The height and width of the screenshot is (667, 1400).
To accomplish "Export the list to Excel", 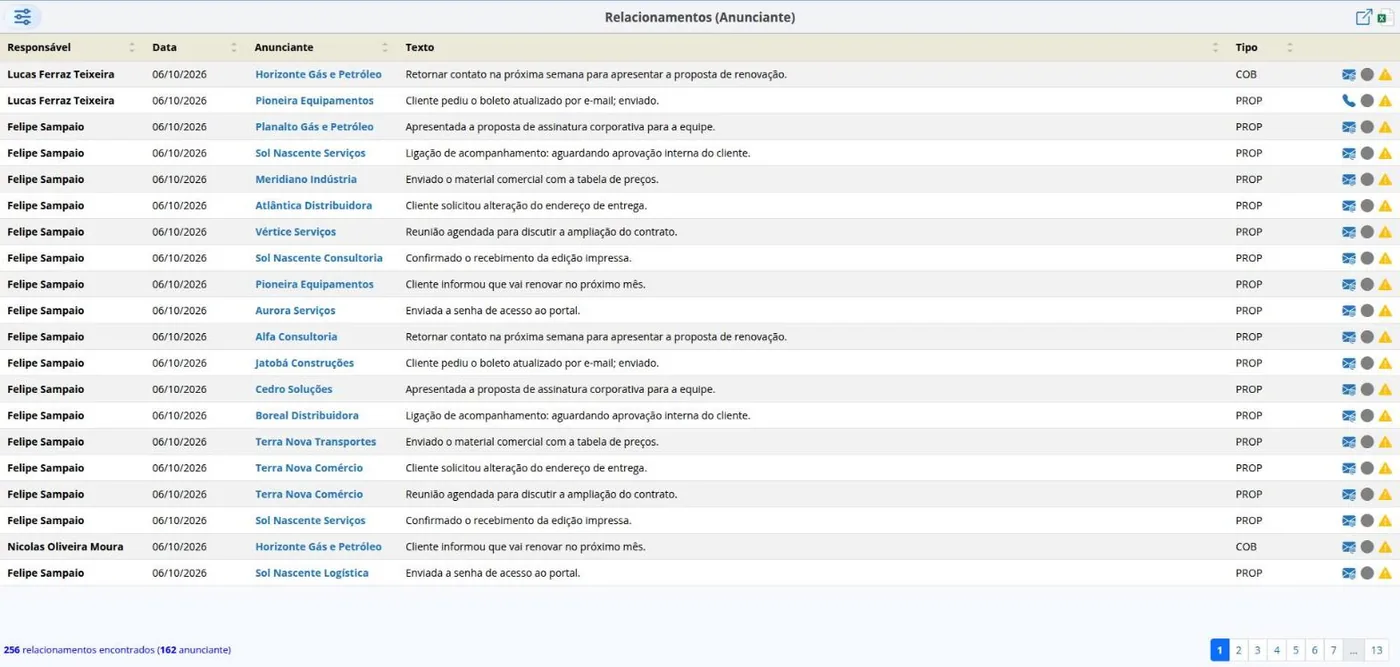I will click(1385, 17).
